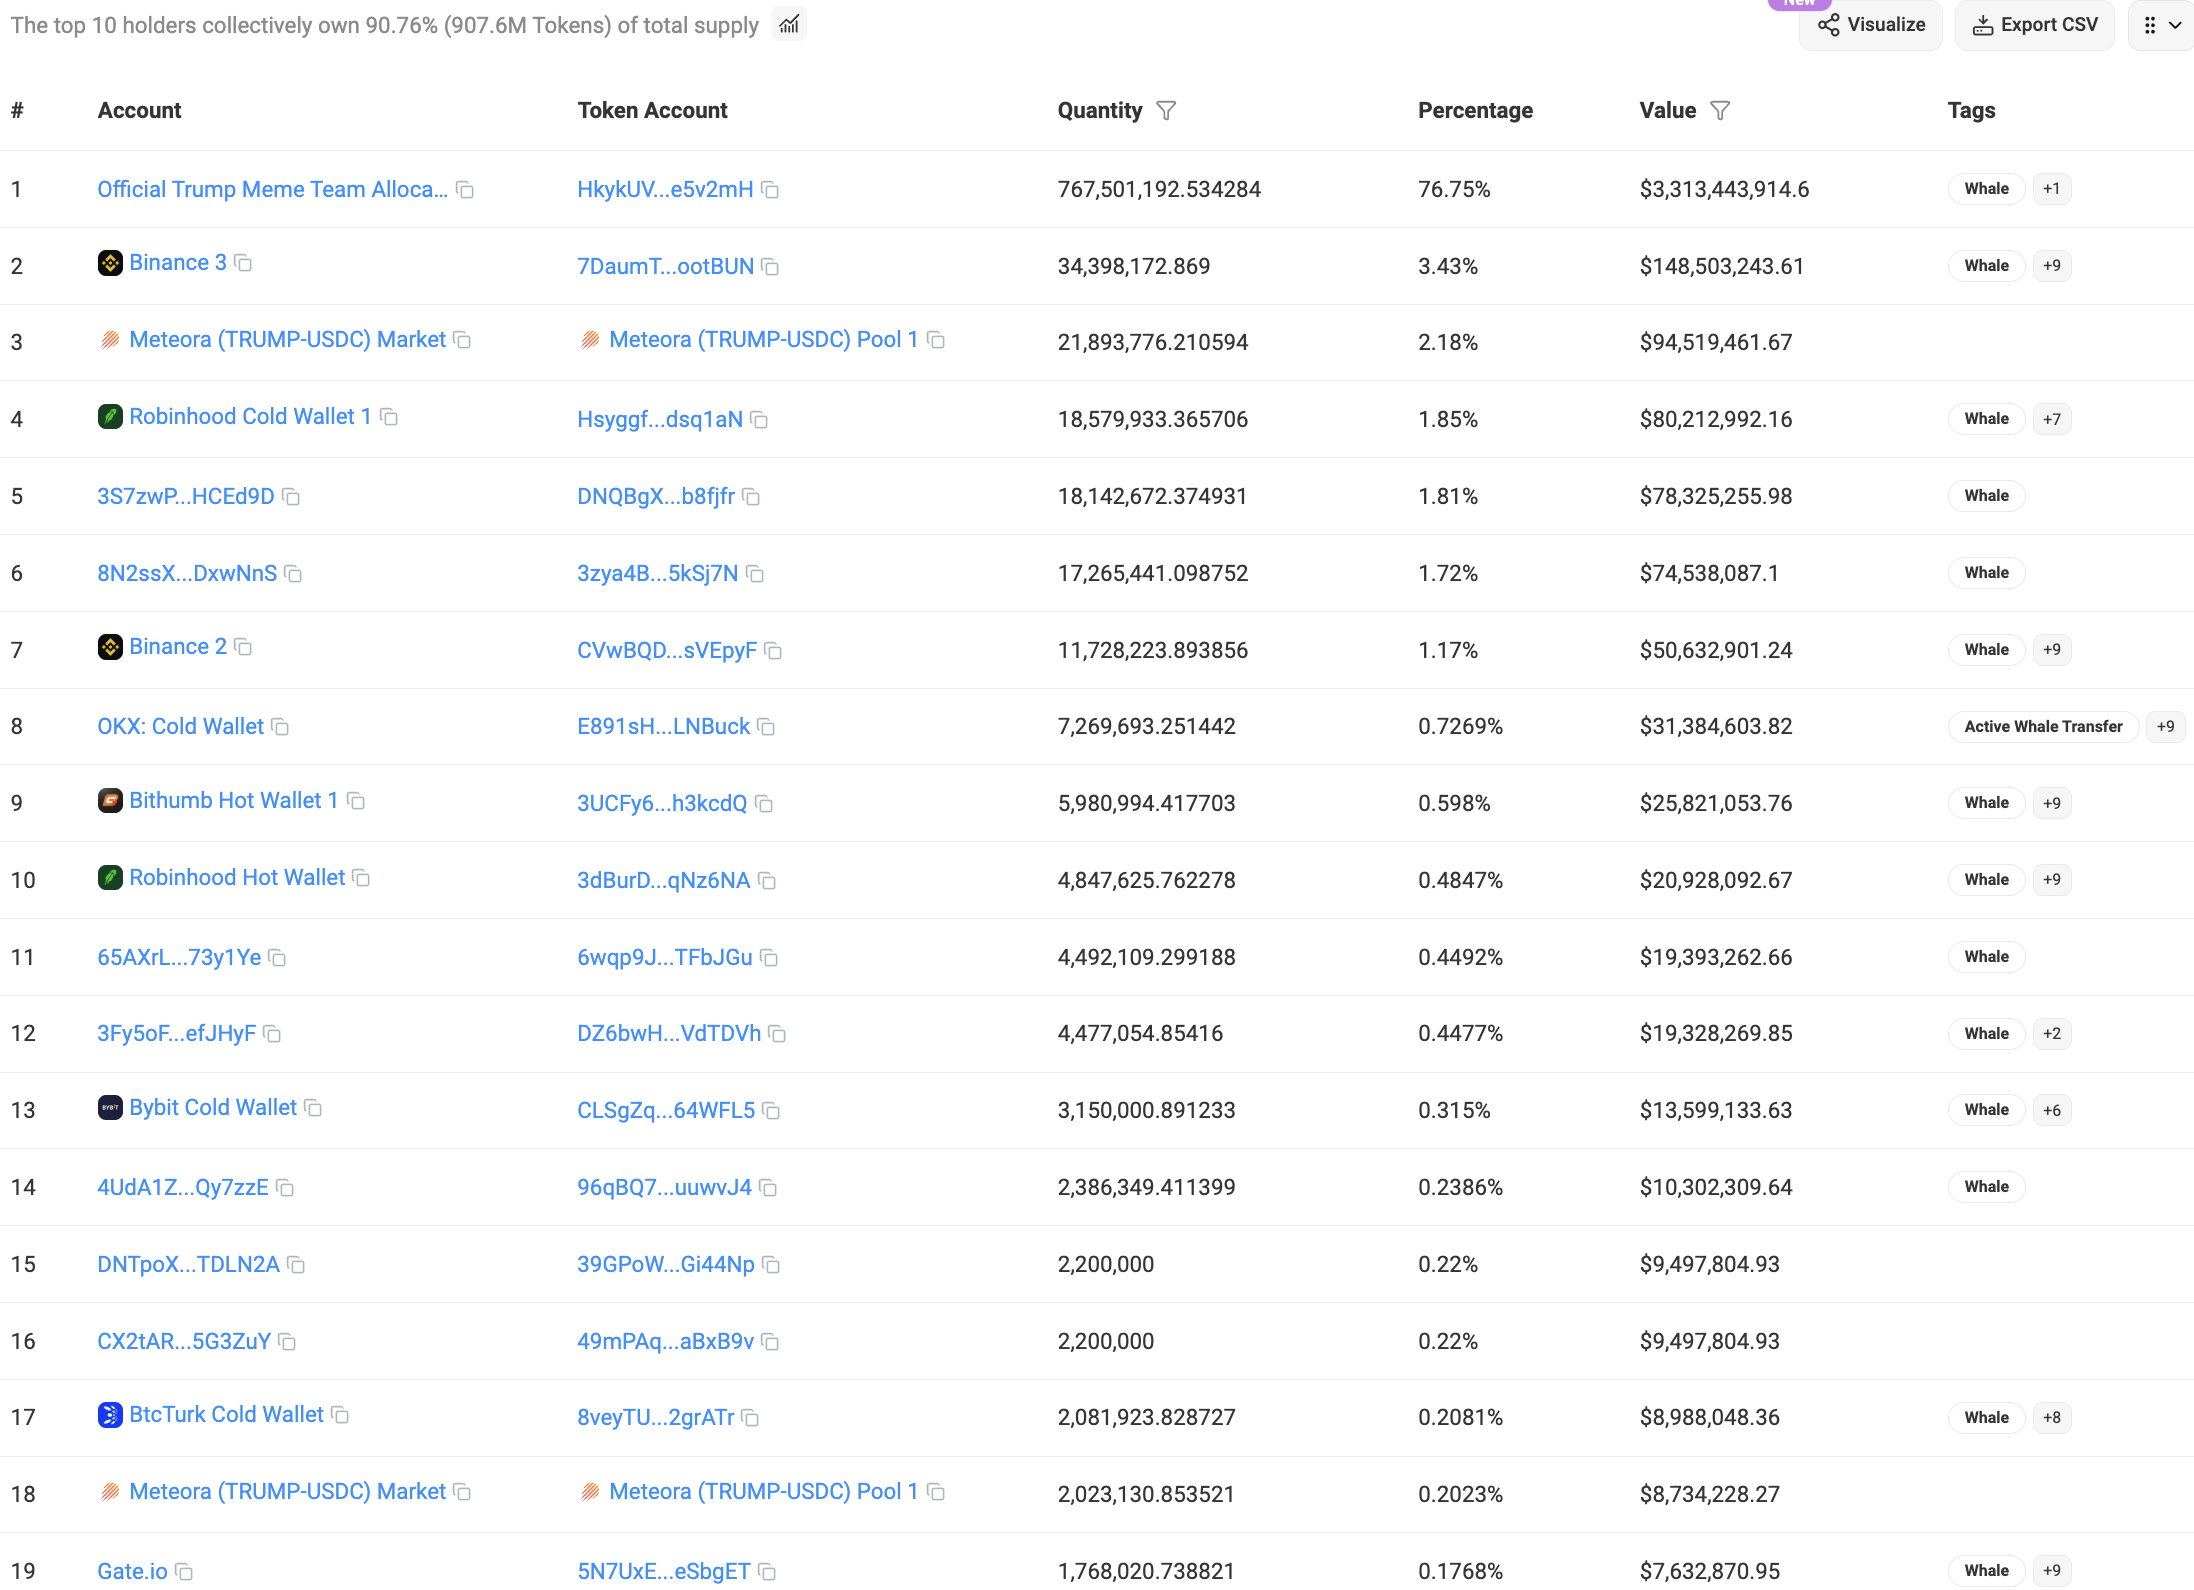The image size is (2194, 1590).
Task: Open token account 96qBQ7...uuwvJ4
Action: [664, 1188]
